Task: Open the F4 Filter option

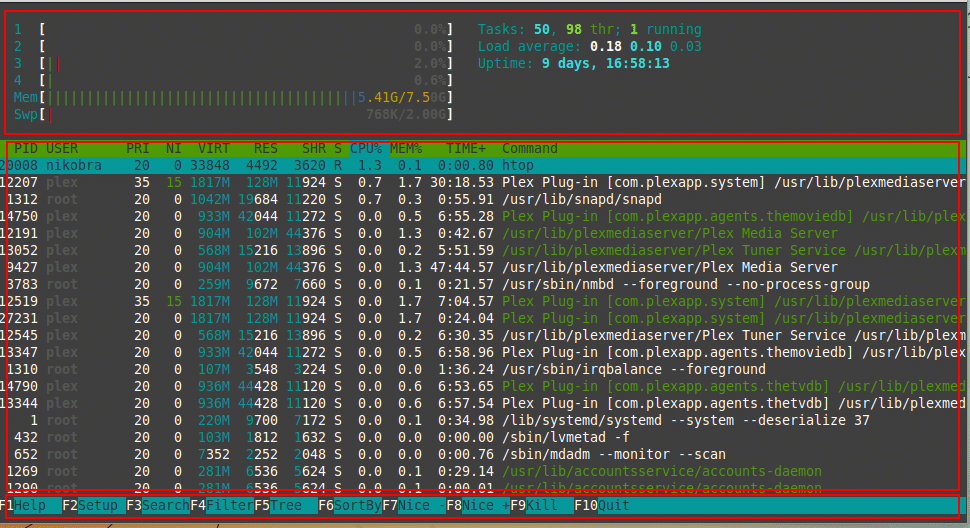Action: pos(222,505)
